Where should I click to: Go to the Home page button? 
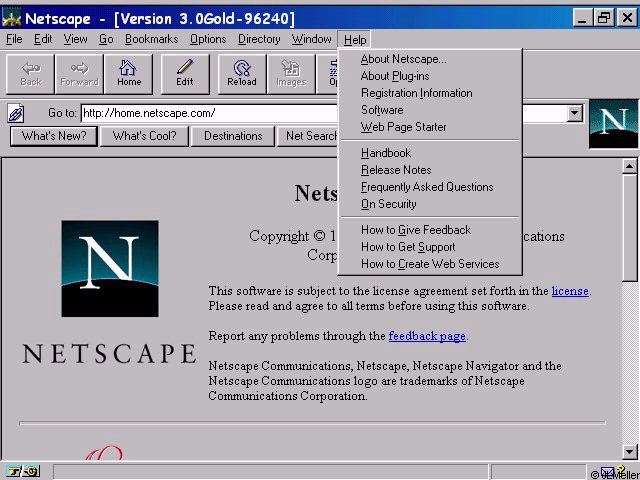point(129,74)
